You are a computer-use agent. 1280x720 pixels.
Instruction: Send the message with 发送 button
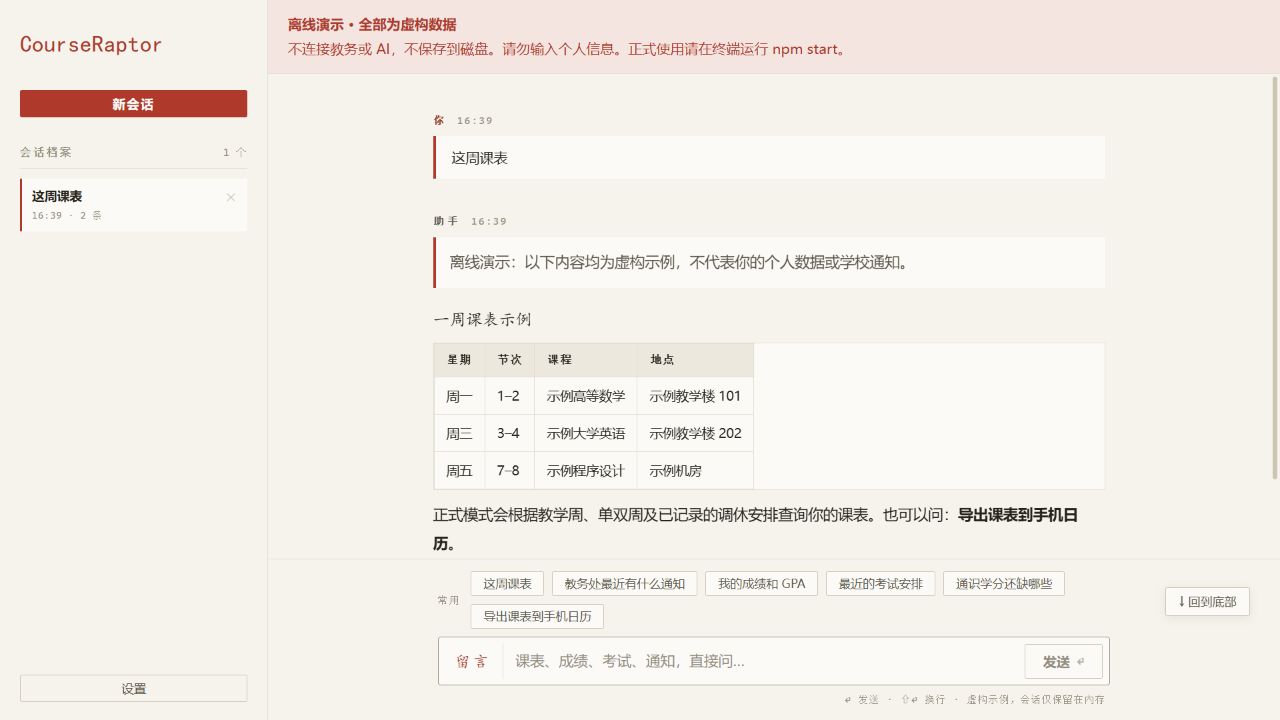[1063, 662]
